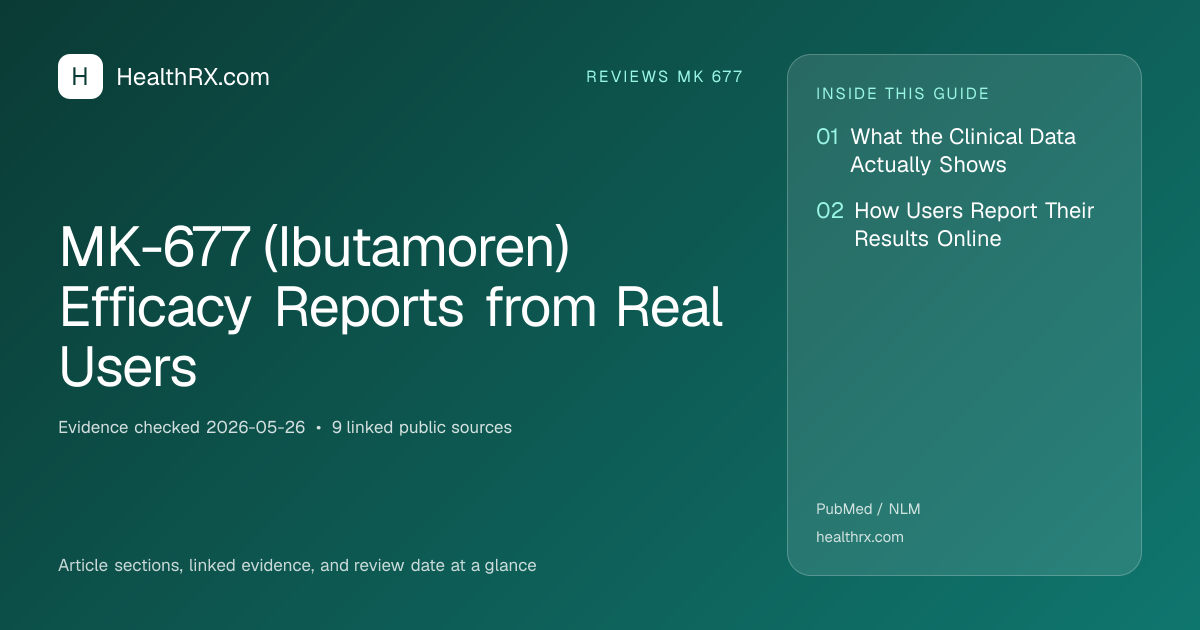Viewport: 1200px width, 630px height.
Task: Click the 01 section number
Action: (827, 137)
